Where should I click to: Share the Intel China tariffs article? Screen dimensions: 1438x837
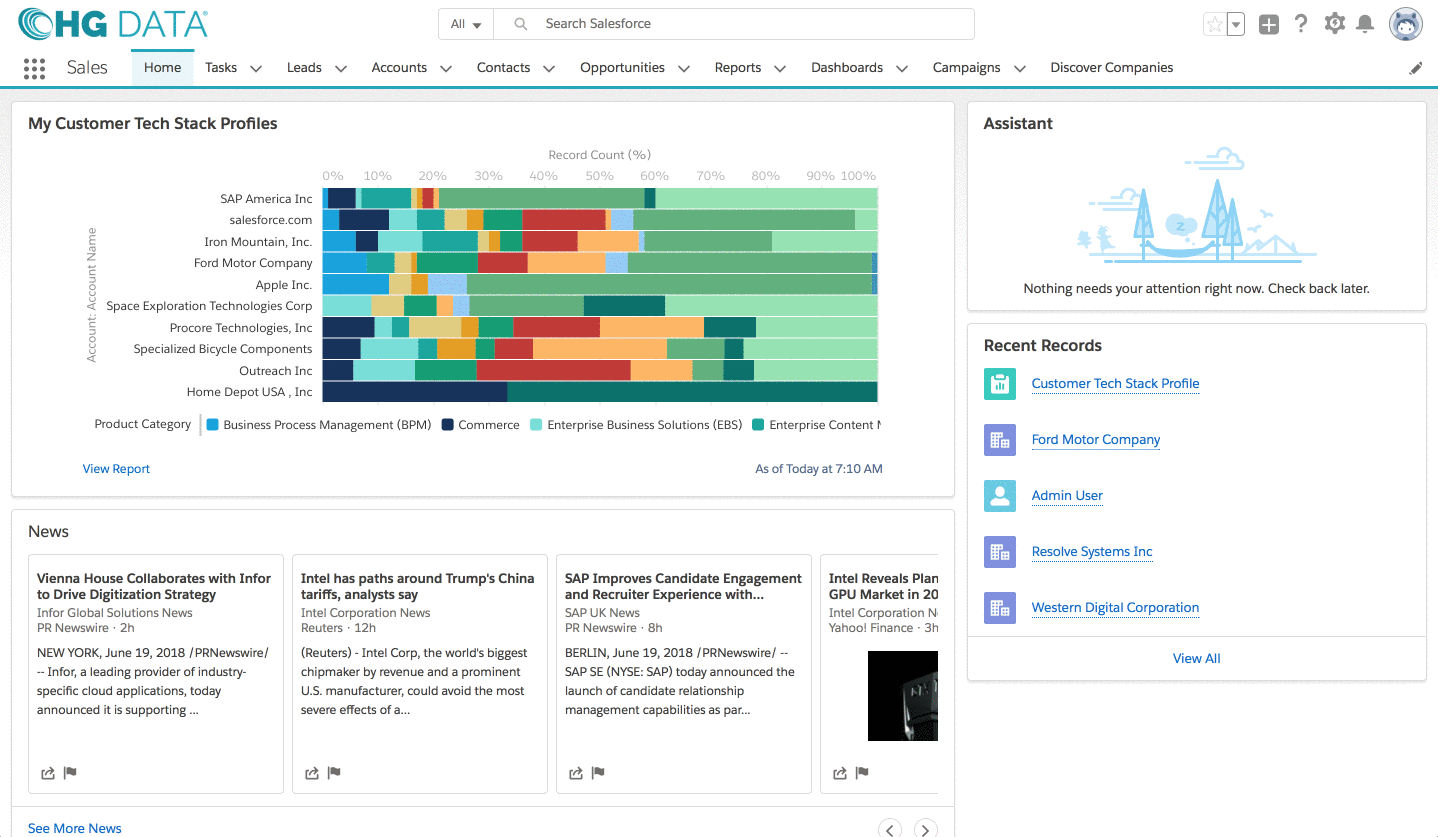click(312, 773)
